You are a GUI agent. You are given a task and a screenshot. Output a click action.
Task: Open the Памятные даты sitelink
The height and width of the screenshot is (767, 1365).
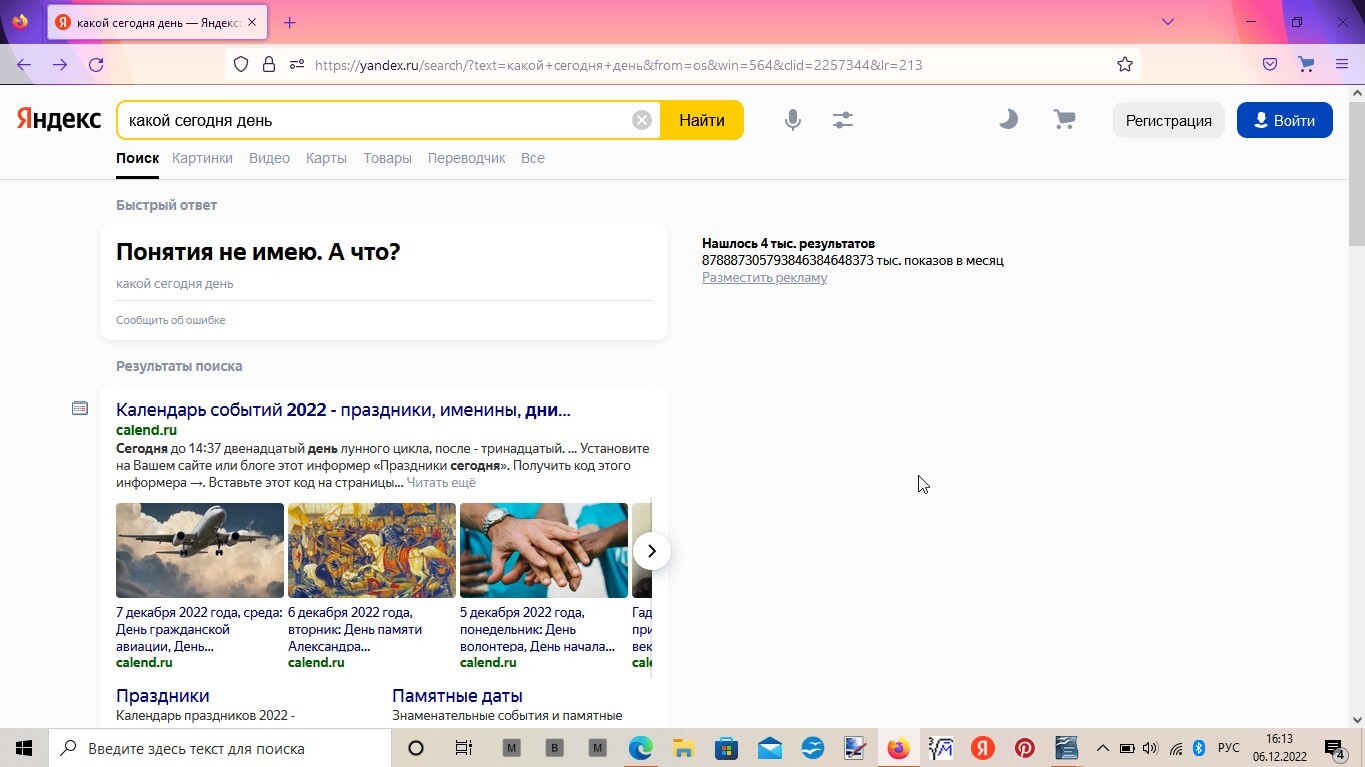(x=457, y=696)
